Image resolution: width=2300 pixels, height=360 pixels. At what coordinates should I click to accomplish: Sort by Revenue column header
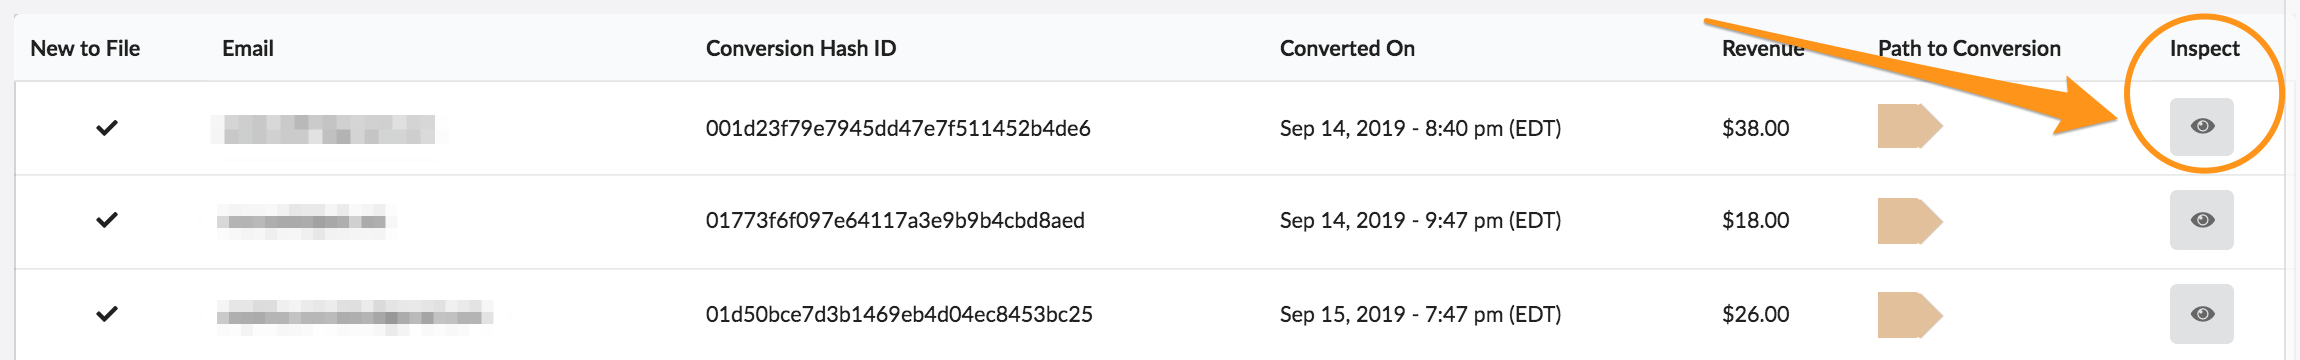[x=1763, y=48]
